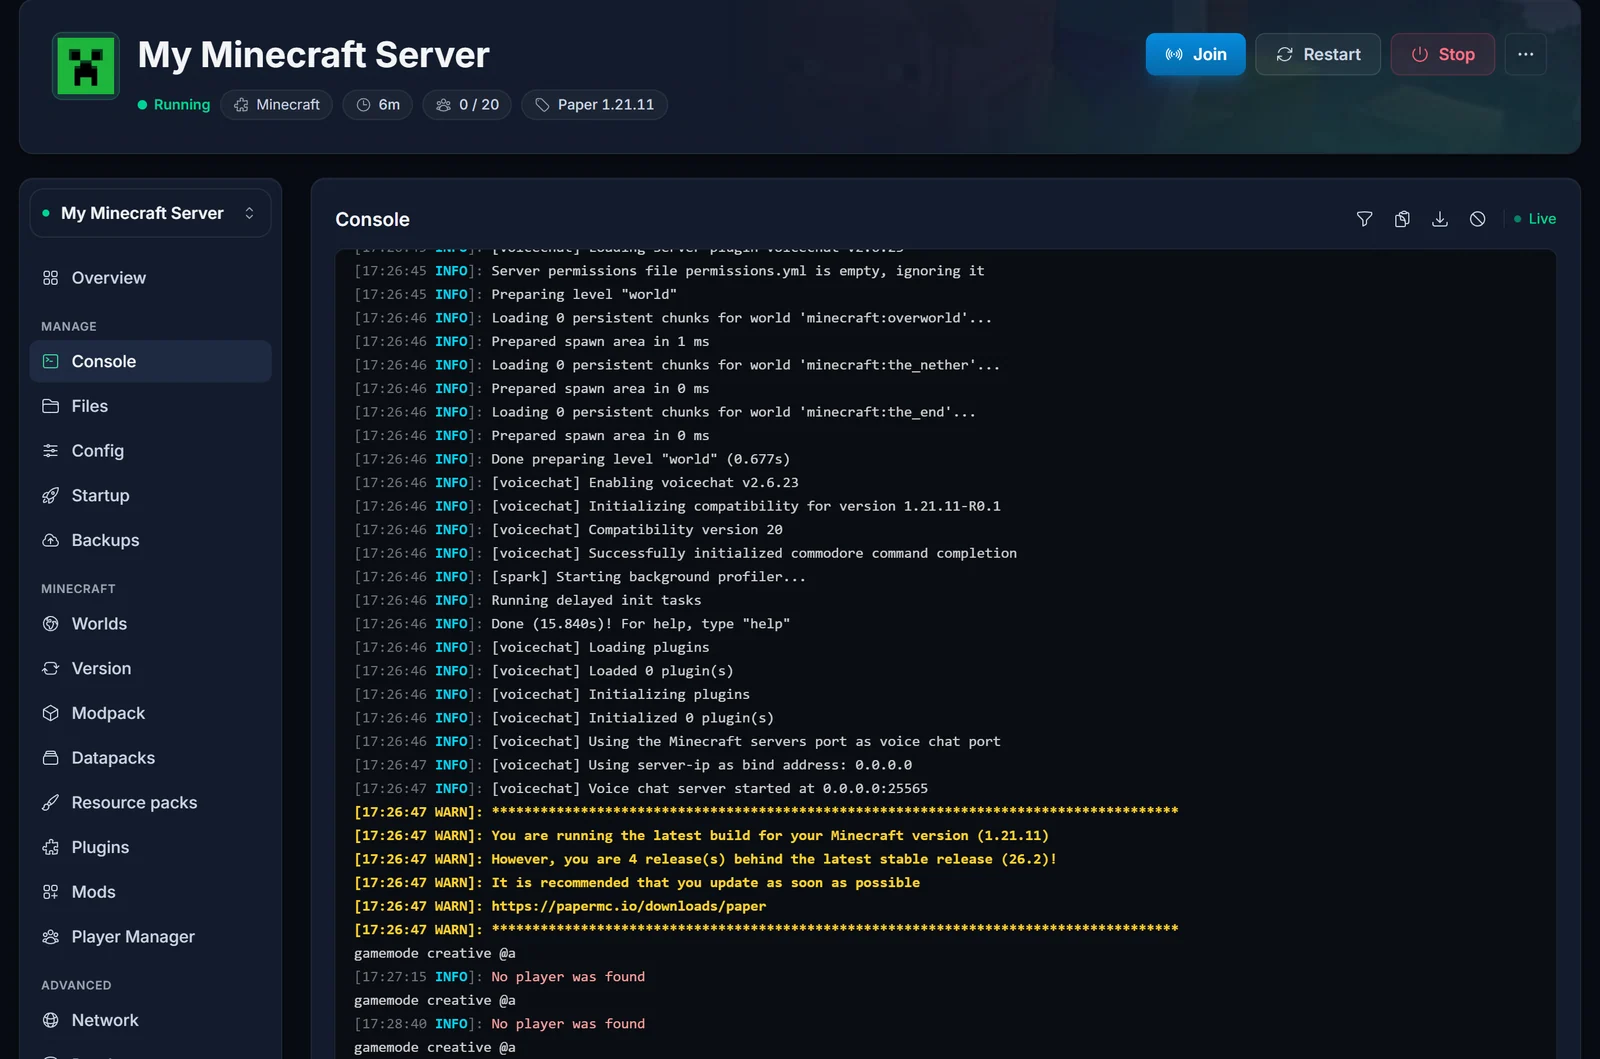The image size is (1600, 1059).
Task: Click the Files folder icon
Action: click(51, 406)
